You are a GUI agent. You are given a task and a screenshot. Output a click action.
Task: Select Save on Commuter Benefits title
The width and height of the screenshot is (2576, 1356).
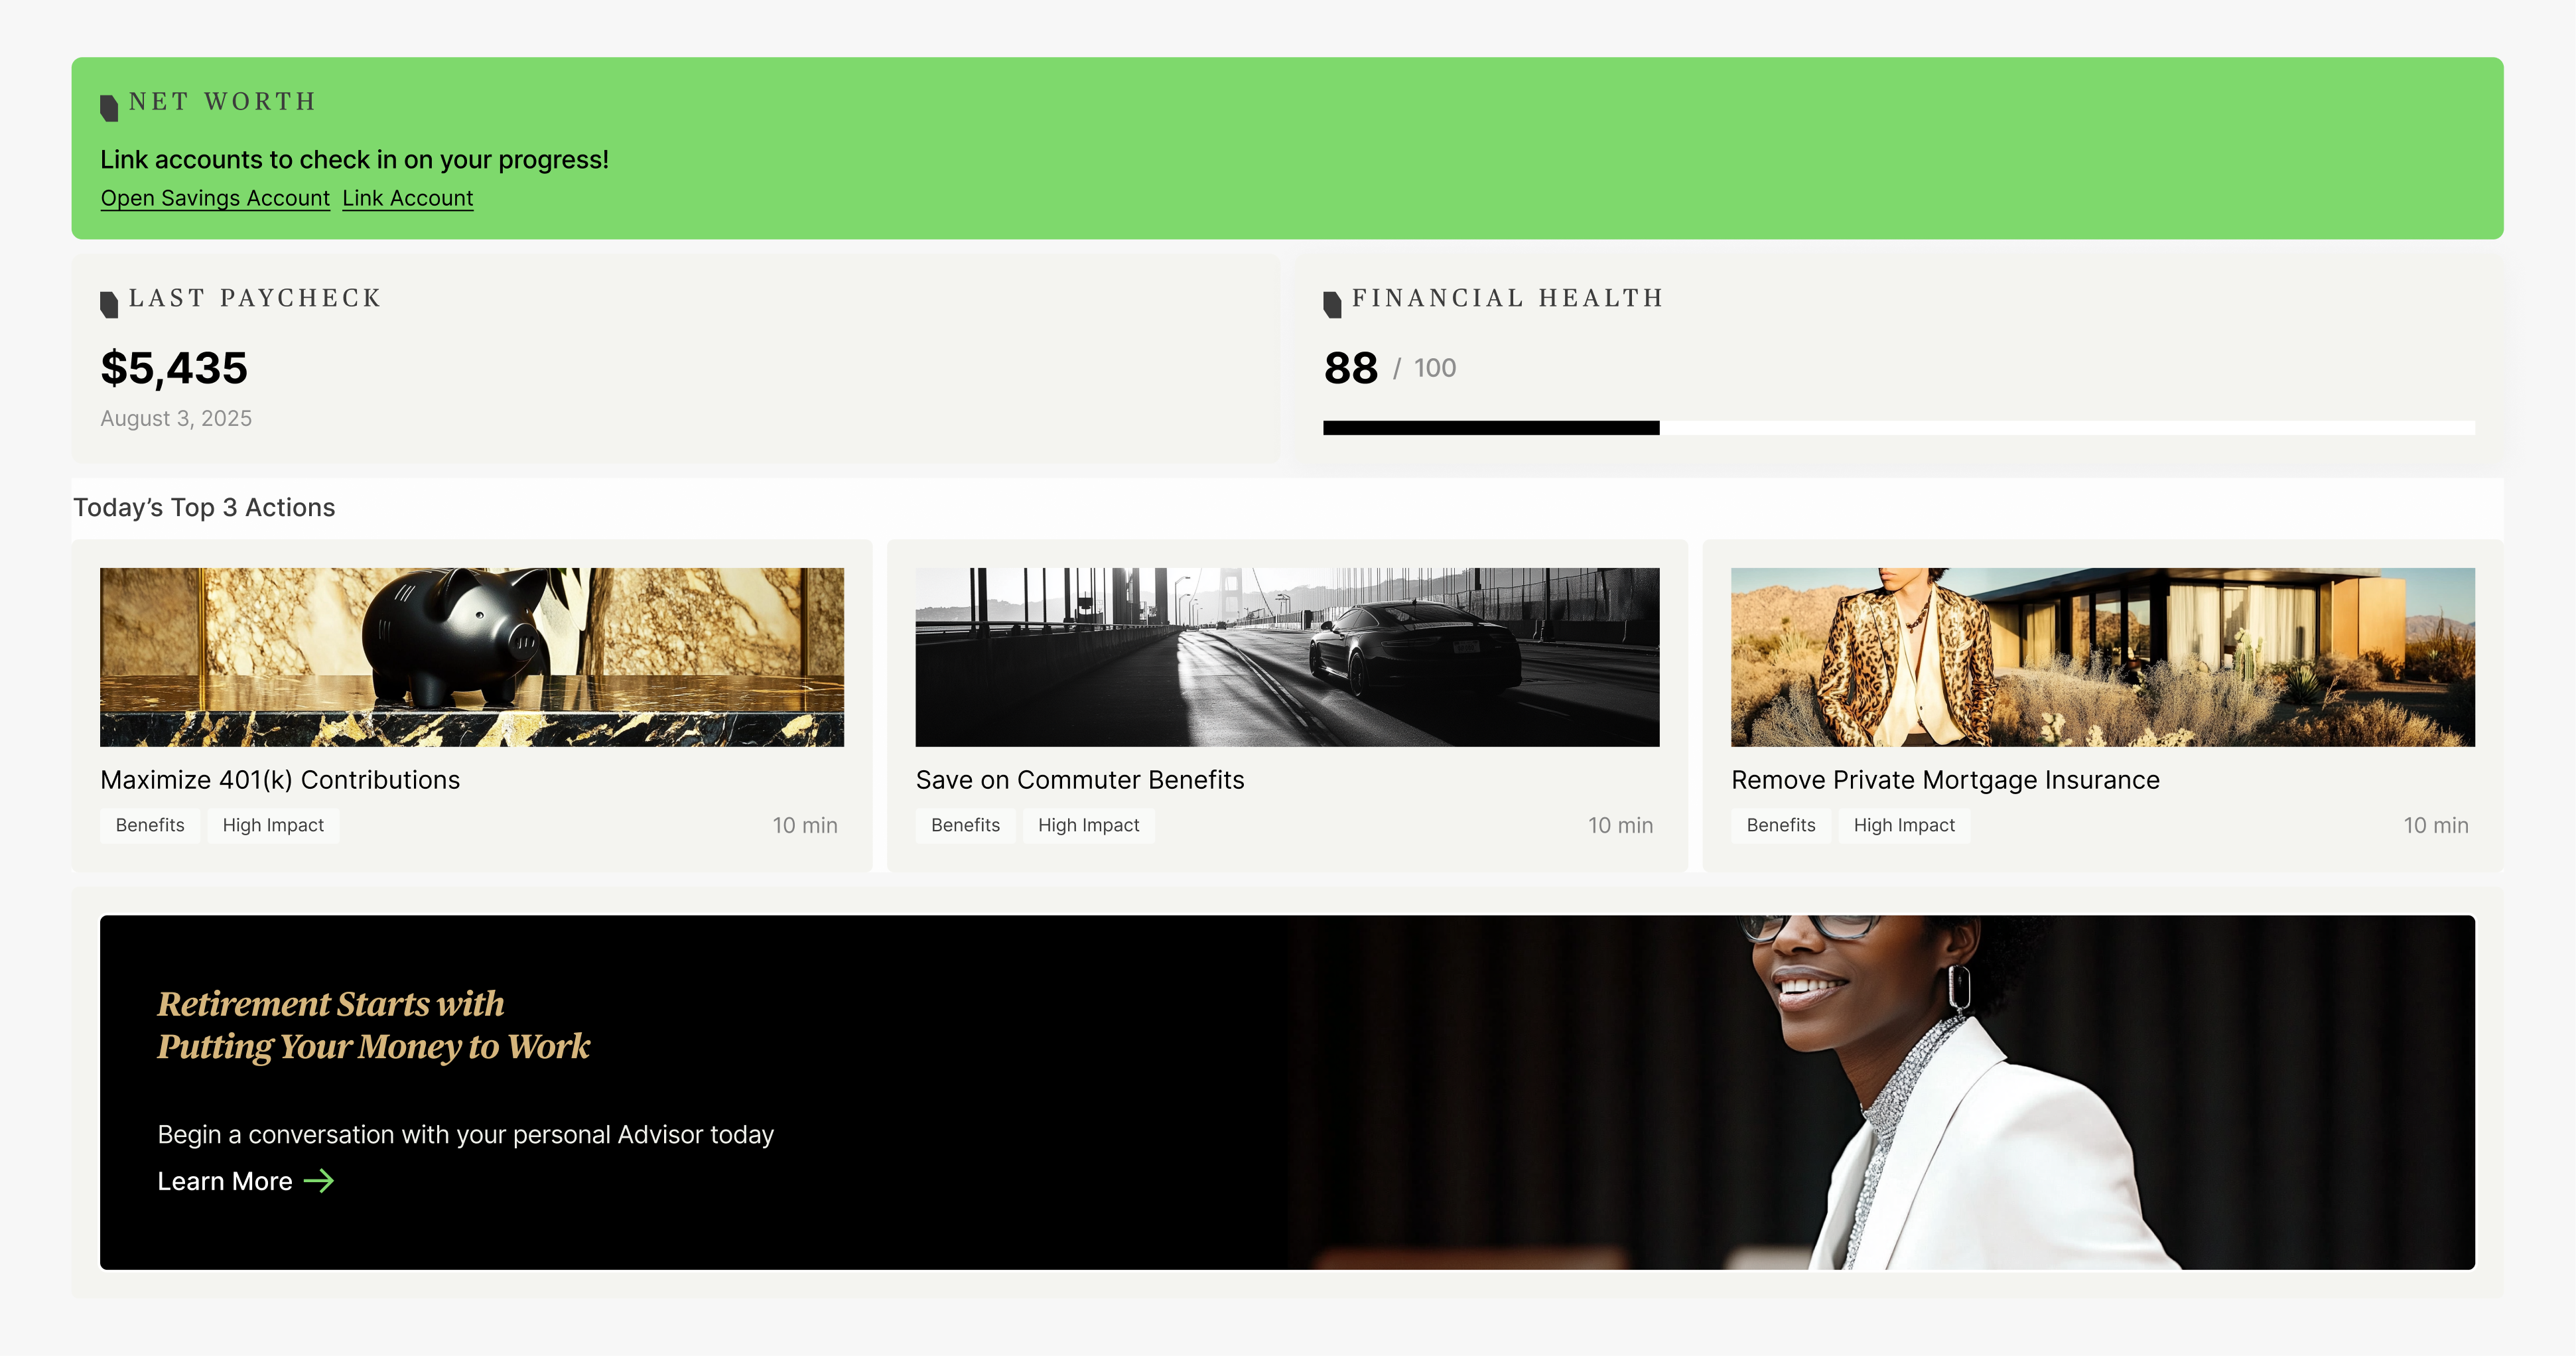click(x=1080, y=780)
